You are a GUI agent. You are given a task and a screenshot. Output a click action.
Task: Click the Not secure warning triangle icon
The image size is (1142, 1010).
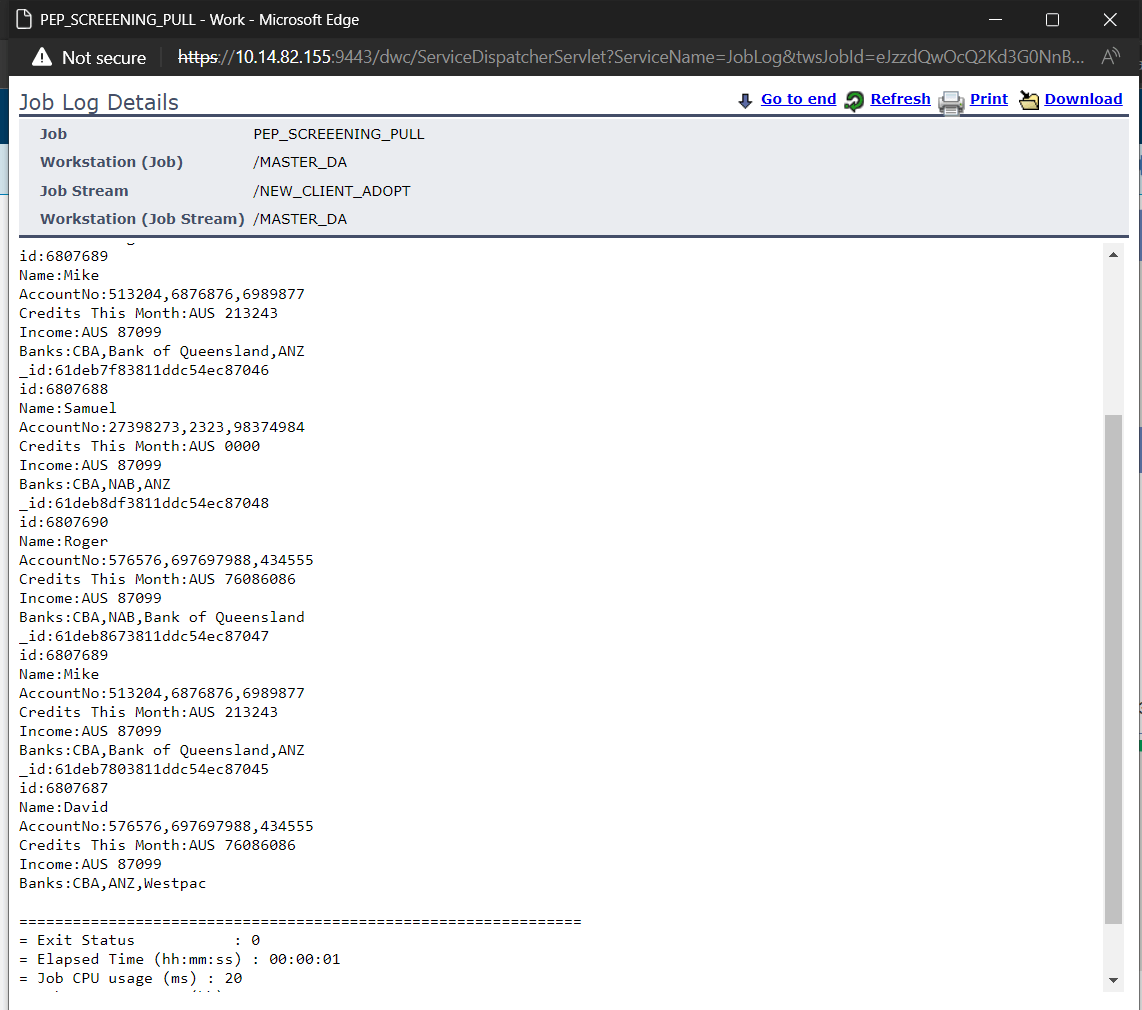42,58
